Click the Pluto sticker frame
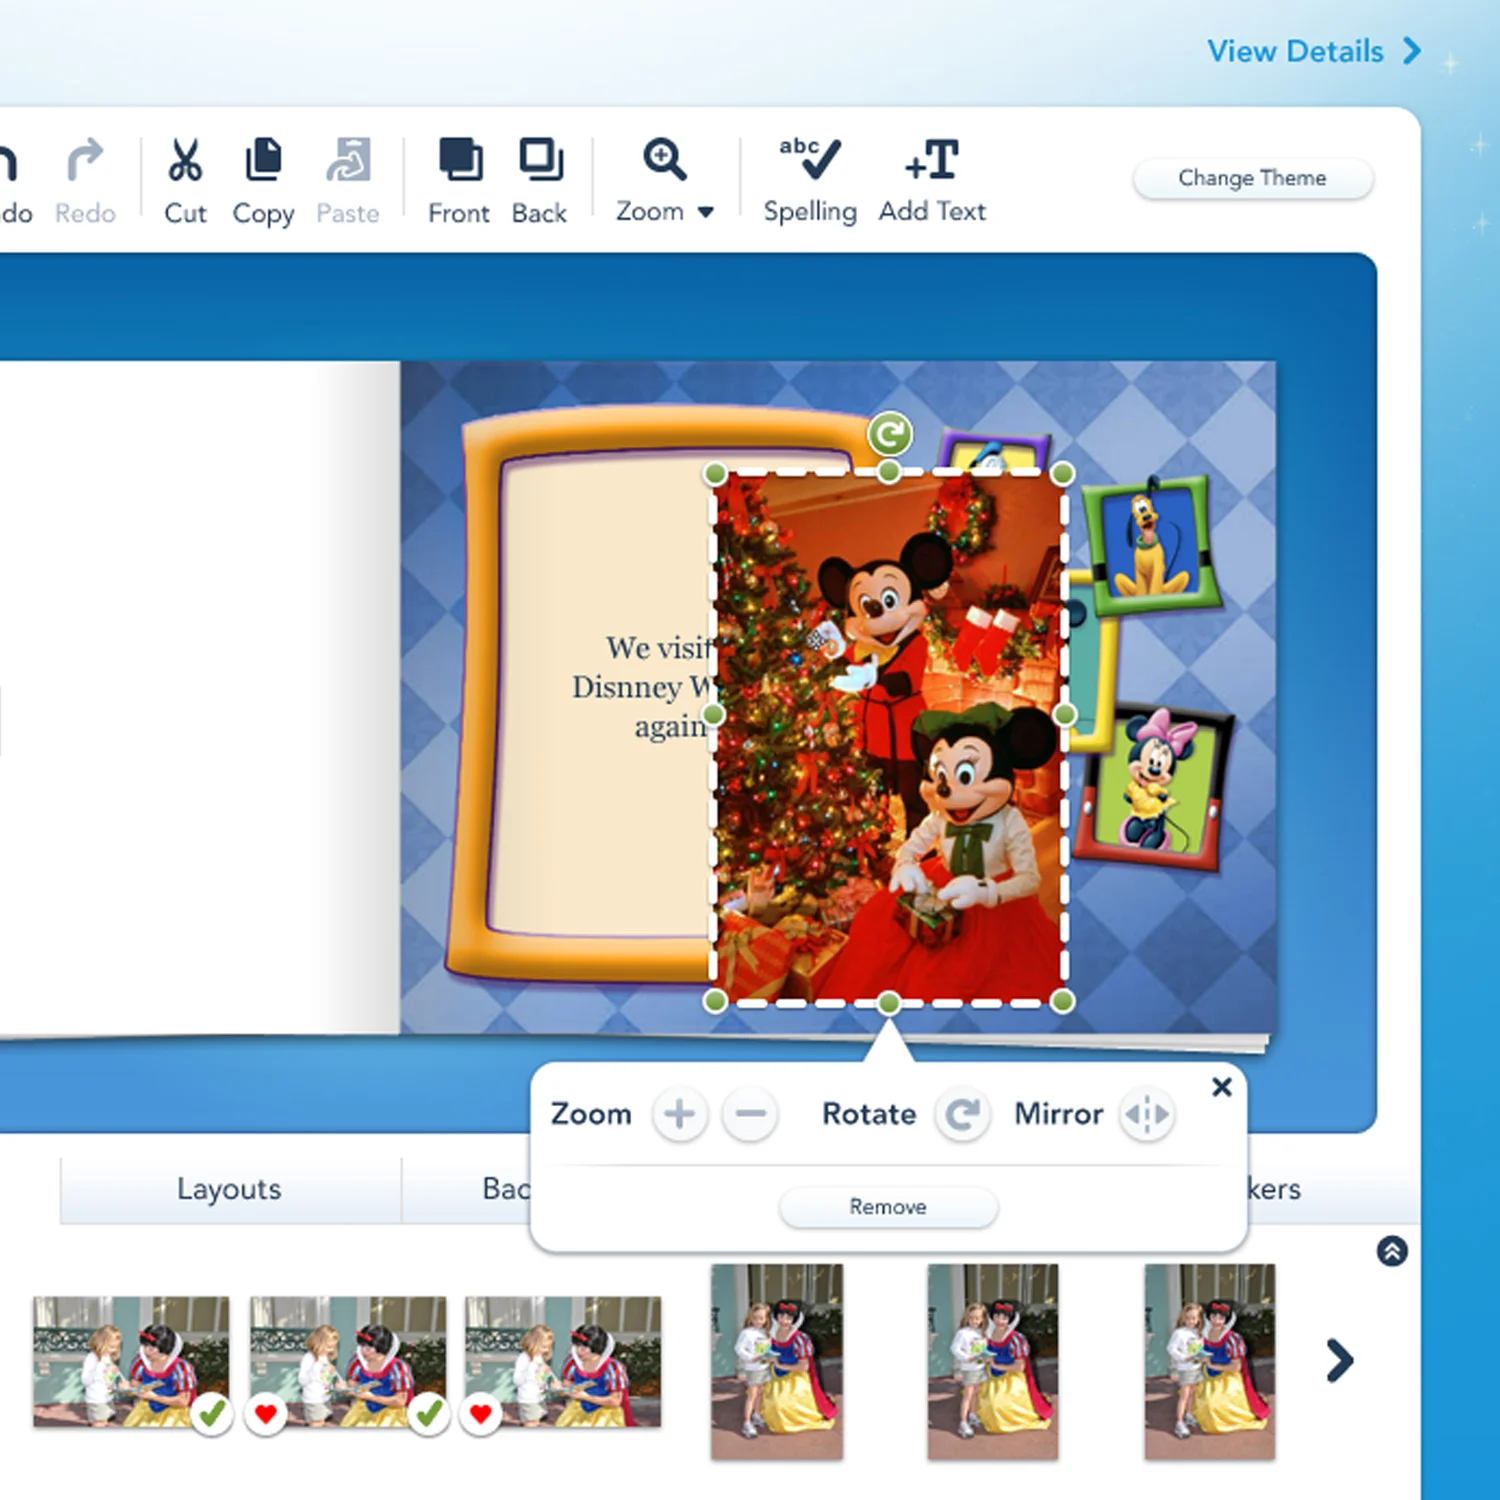This screenshot has height=1500, width=1500. pyautogui.click(x=1152, y=544)
